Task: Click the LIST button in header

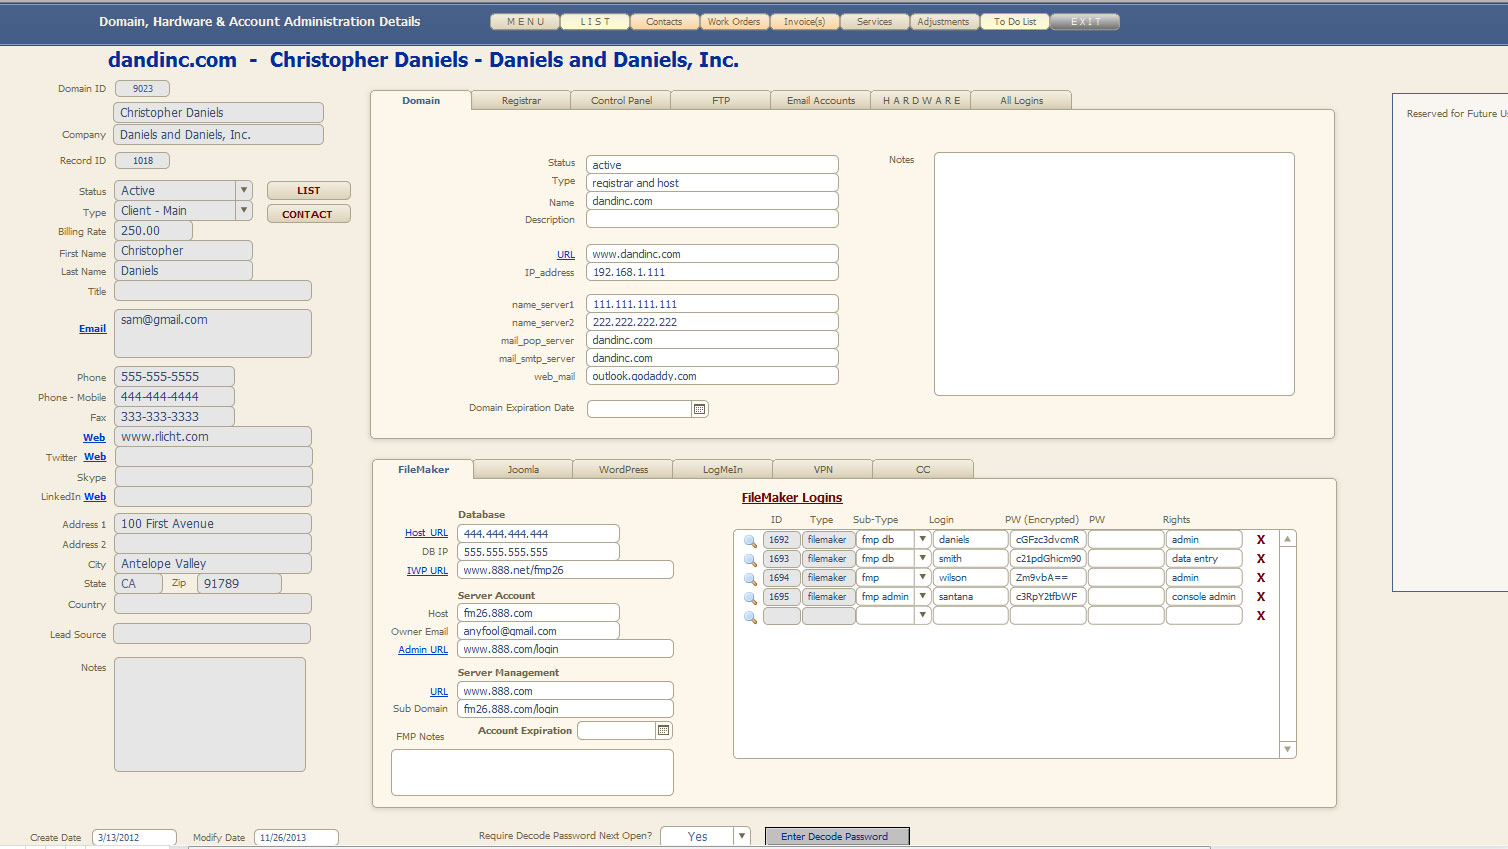Action: [595, 21]
